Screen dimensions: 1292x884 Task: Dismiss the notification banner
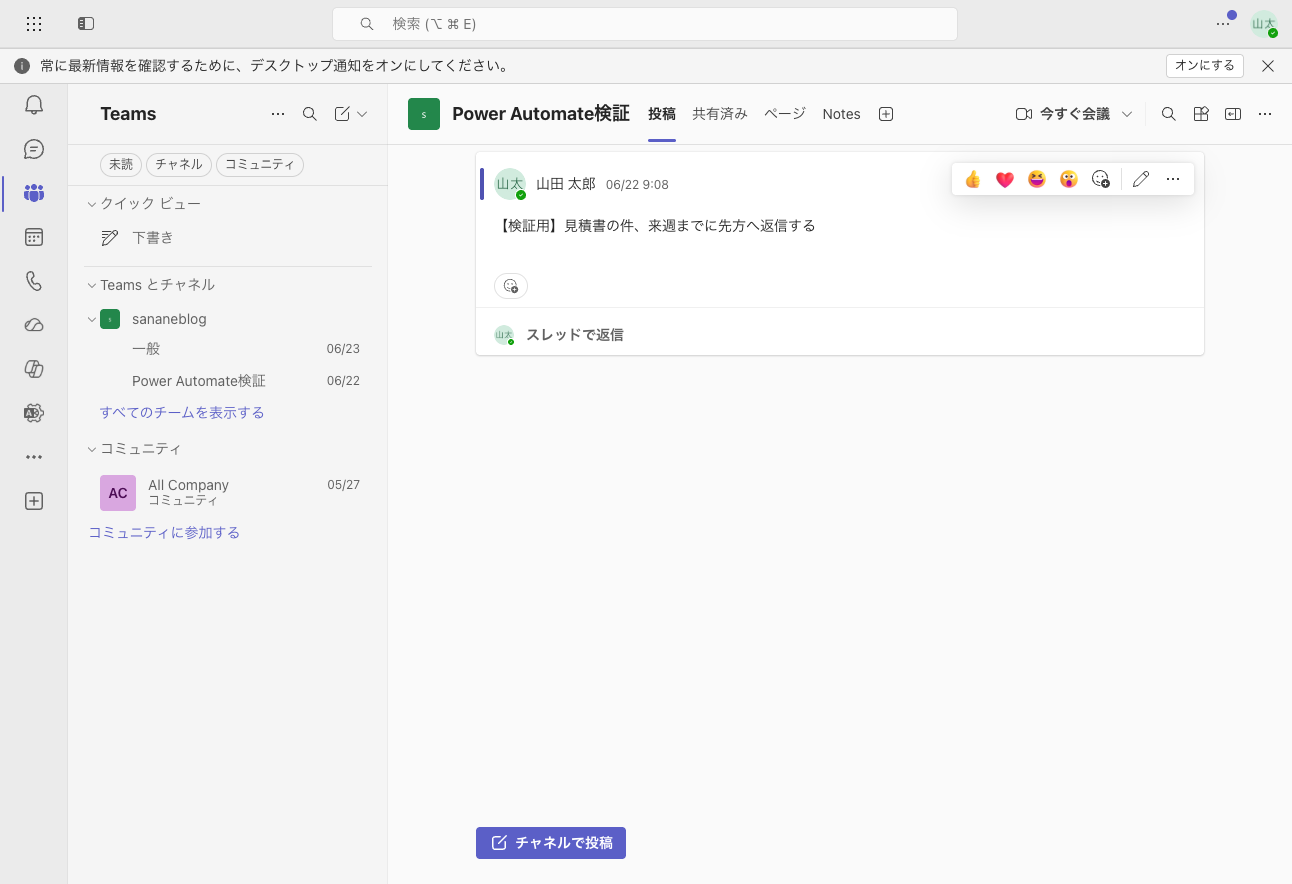pos(1268,66)
